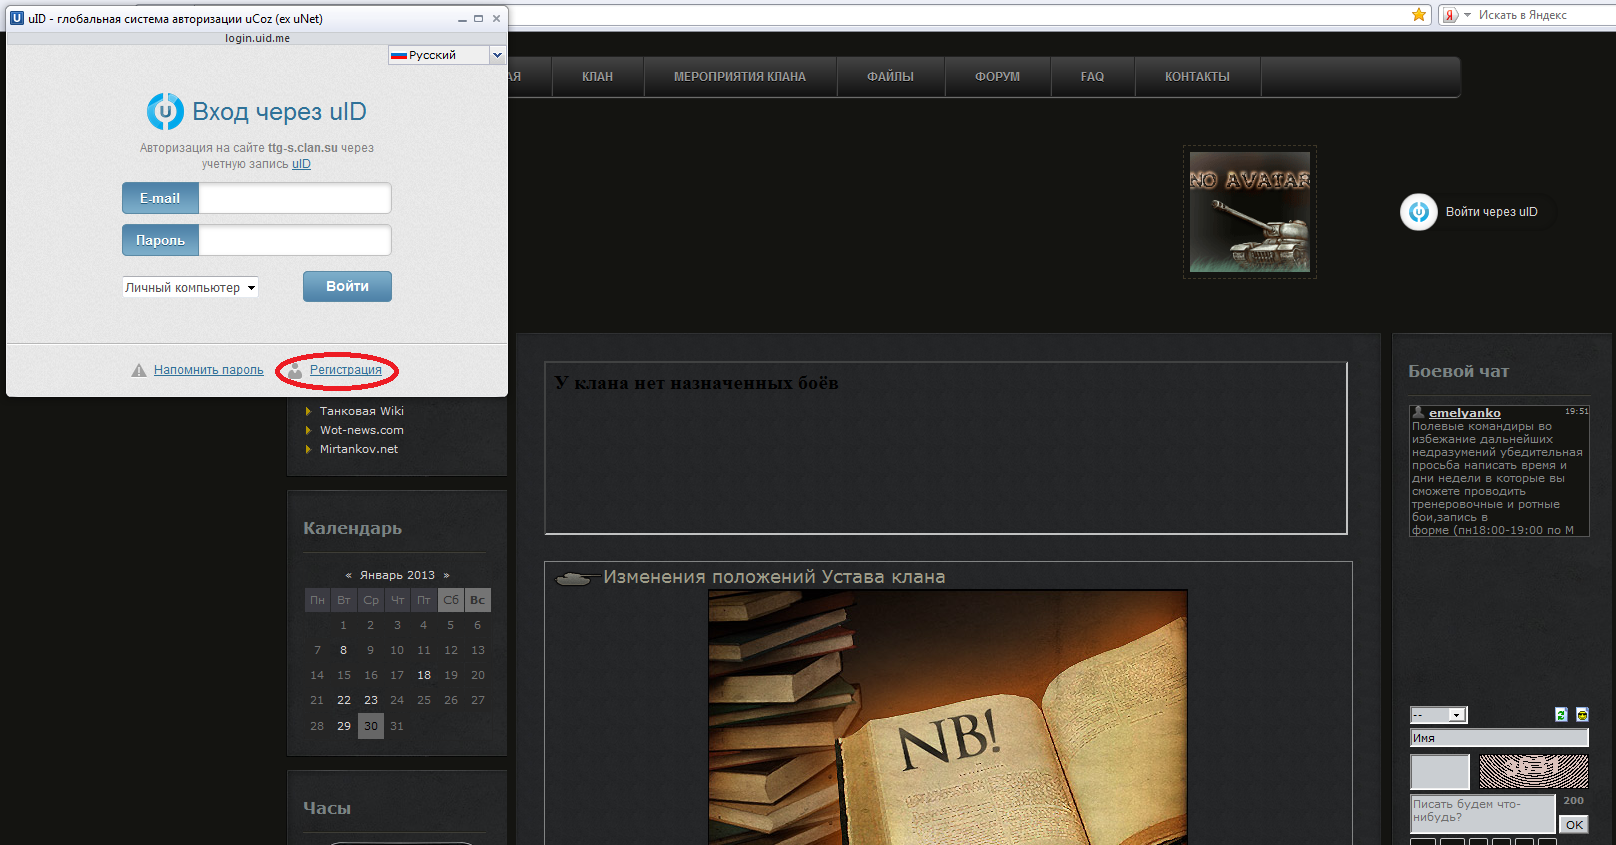The height and width of the screenshot is (845, 1616).
Task: Click the 'Войти через uID' text button
Action: [x=1491, y=212]
